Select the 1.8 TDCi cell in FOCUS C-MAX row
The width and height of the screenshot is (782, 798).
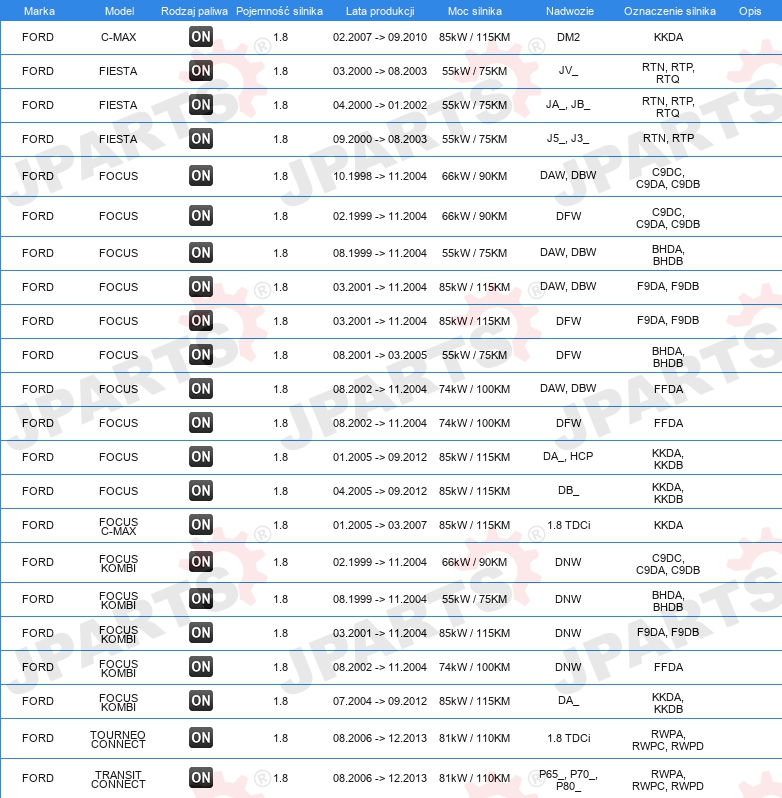(569, 525)
